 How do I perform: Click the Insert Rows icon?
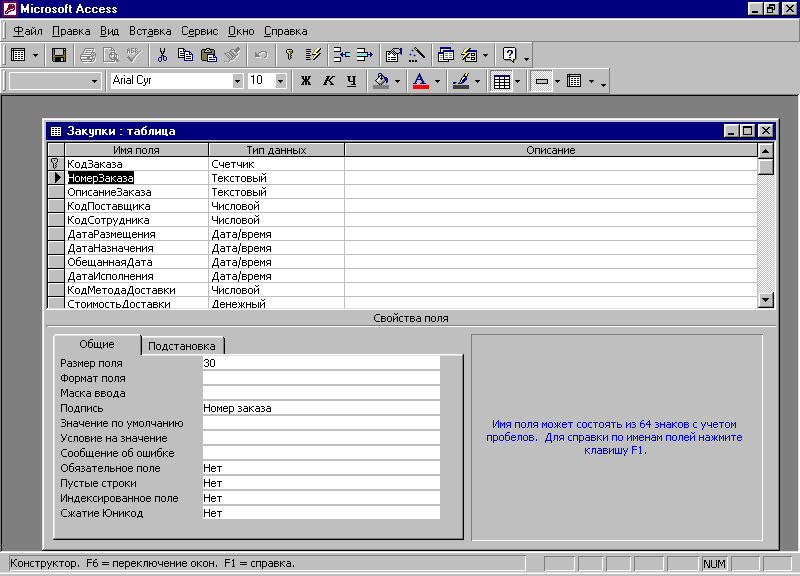pos(341,55)
